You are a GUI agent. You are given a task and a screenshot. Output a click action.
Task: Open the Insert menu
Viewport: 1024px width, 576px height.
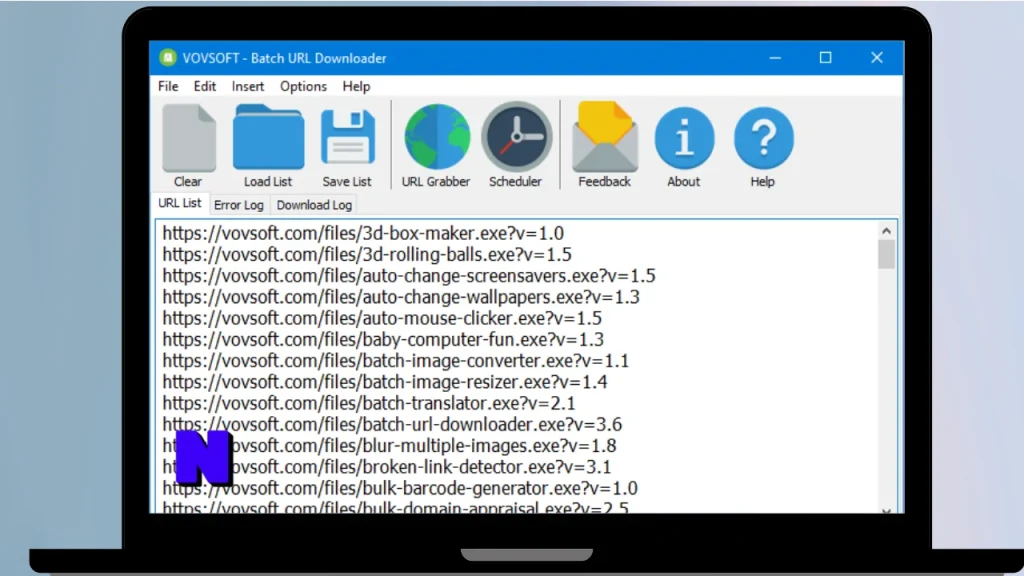click(248, 86)
